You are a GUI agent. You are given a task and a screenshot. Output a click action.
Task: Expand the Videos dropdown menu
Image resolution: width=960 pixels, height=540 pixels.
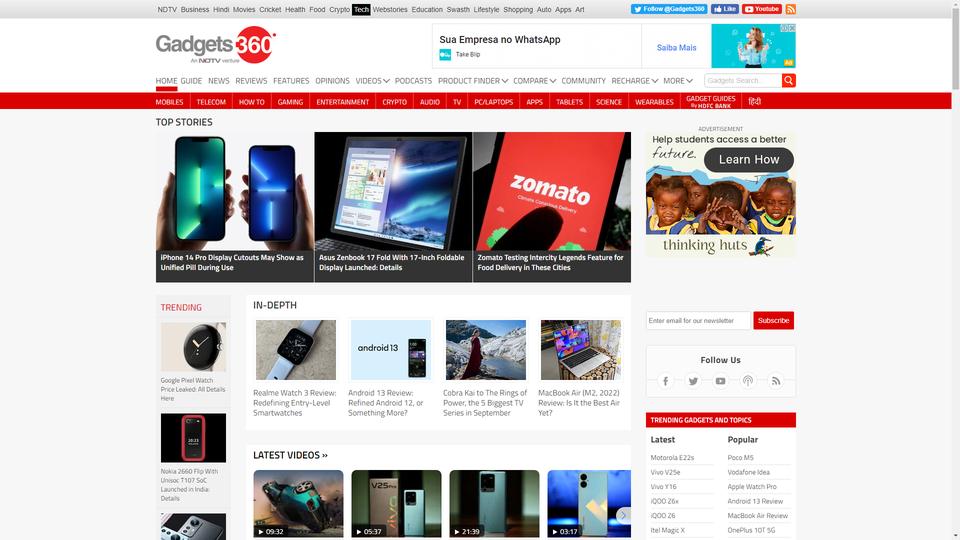click(372, 81)
